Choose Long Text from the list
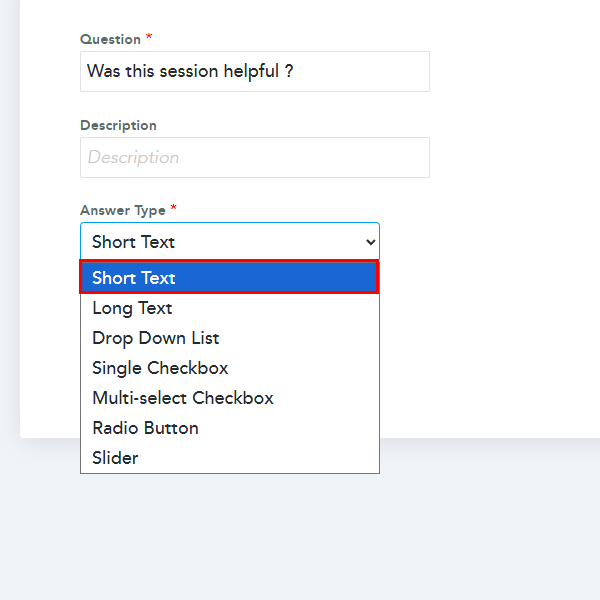Image resolution: width=600 pixels, height=600 pixels. coord(132,308)
